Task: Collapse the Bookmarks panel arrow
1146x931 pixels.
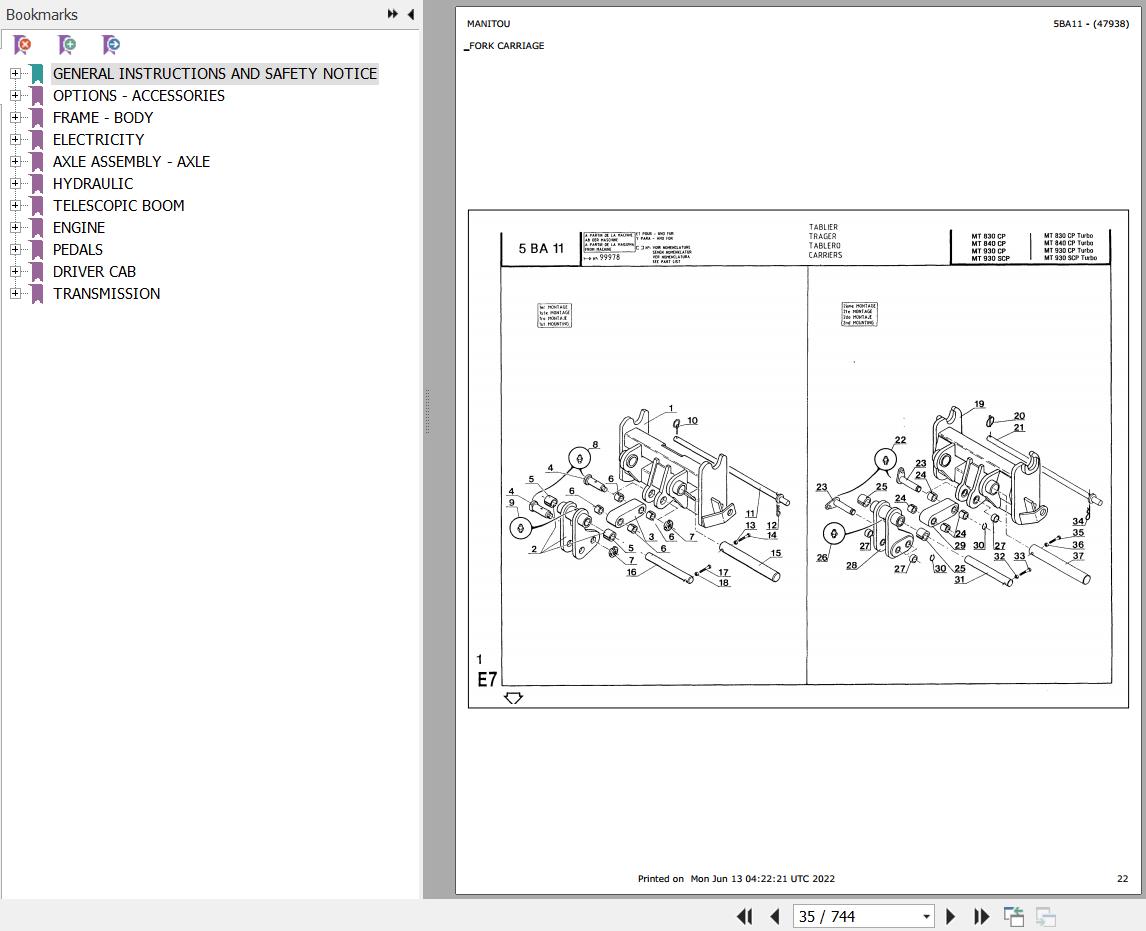Action: coord(411,14)
